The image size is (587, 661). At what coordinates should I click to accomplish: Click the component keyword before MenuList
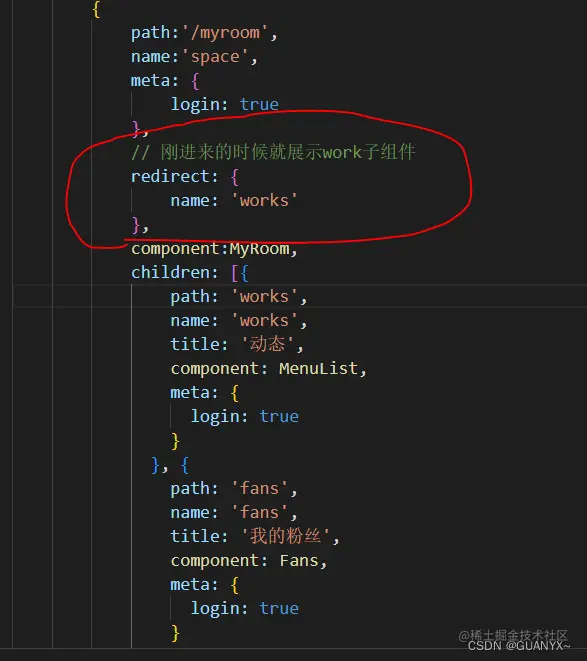215,369
